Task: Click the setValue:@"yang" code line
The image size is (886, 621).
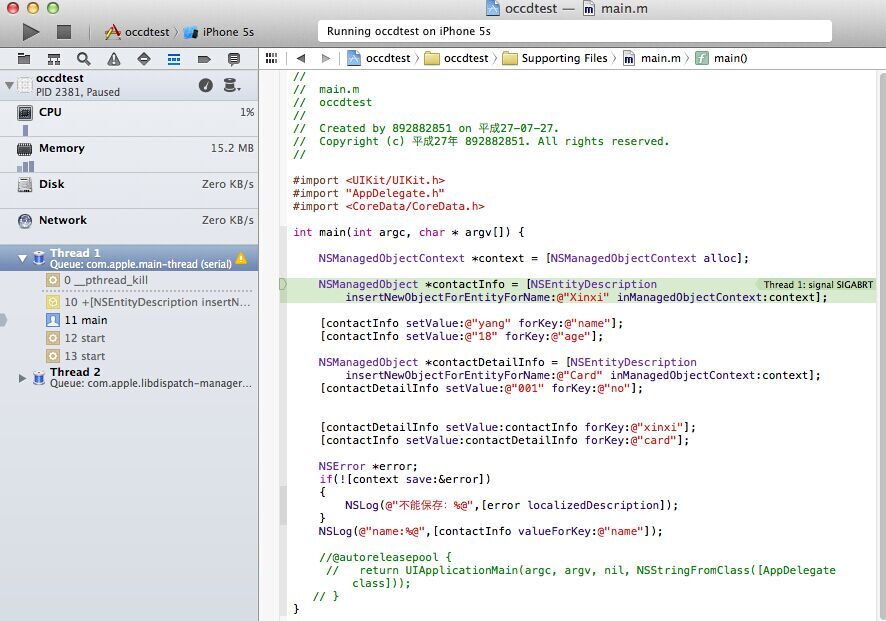Action: (x=471, y=323)
